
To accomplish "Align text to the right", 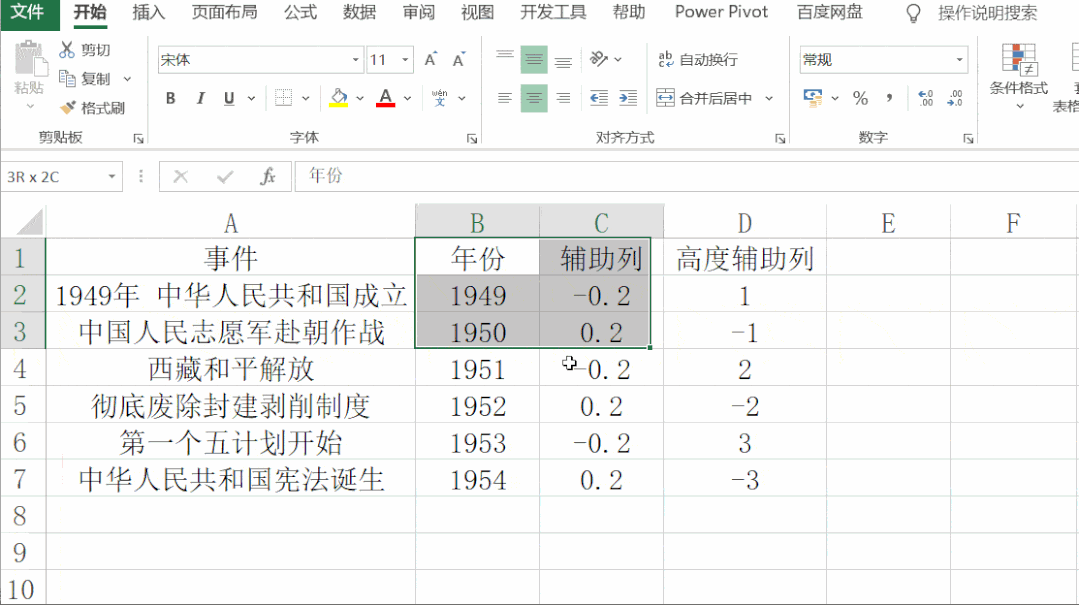I will 563,98.
